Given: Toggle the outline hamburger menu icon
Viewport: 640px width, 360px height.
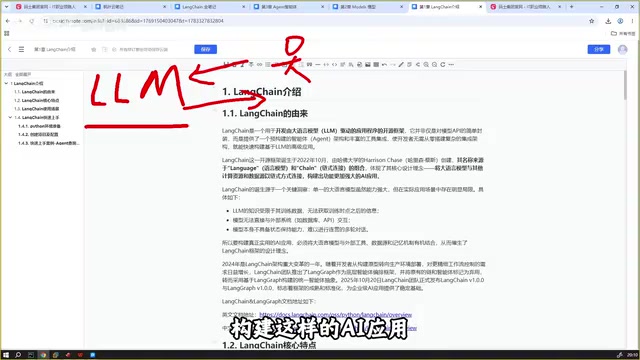Looking at the screenshot, I should coord(21,49).
